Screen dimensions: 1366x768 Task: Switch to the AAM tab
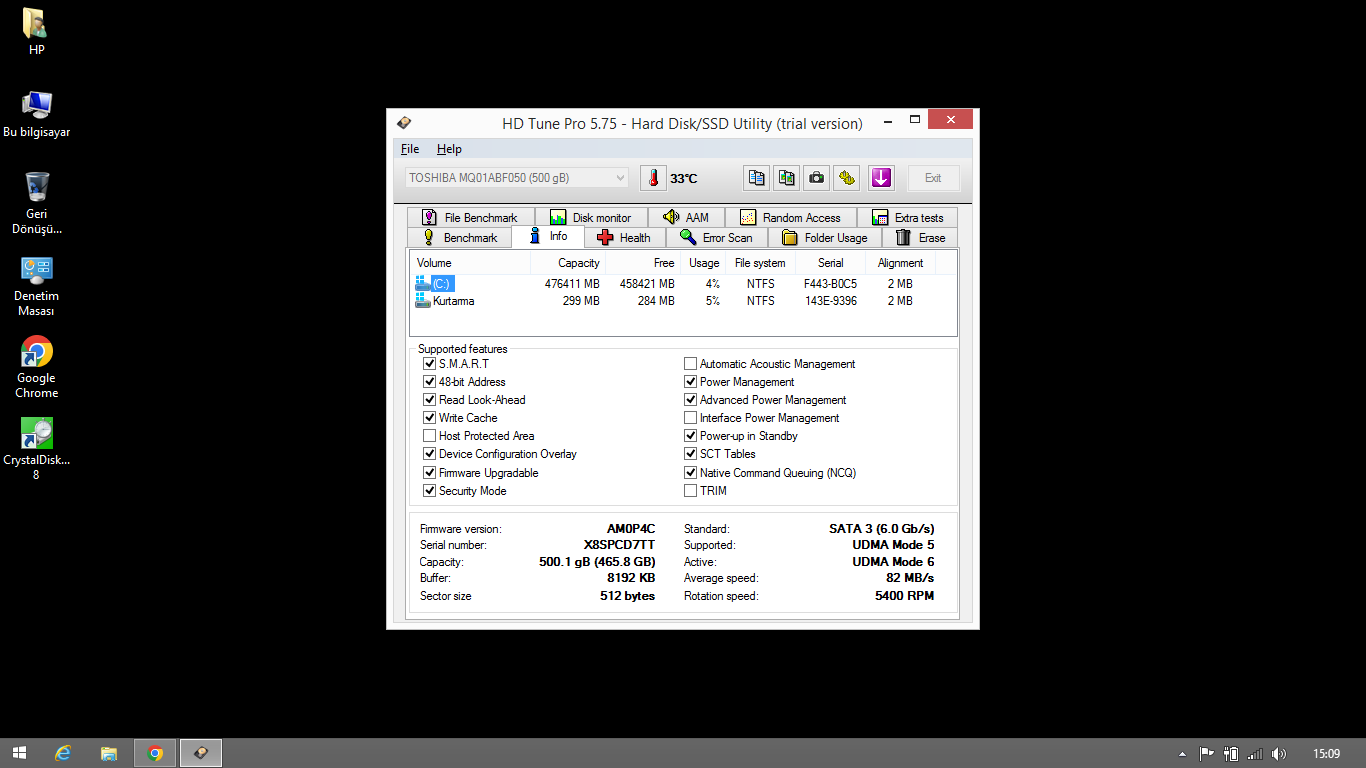coord(686,217)
